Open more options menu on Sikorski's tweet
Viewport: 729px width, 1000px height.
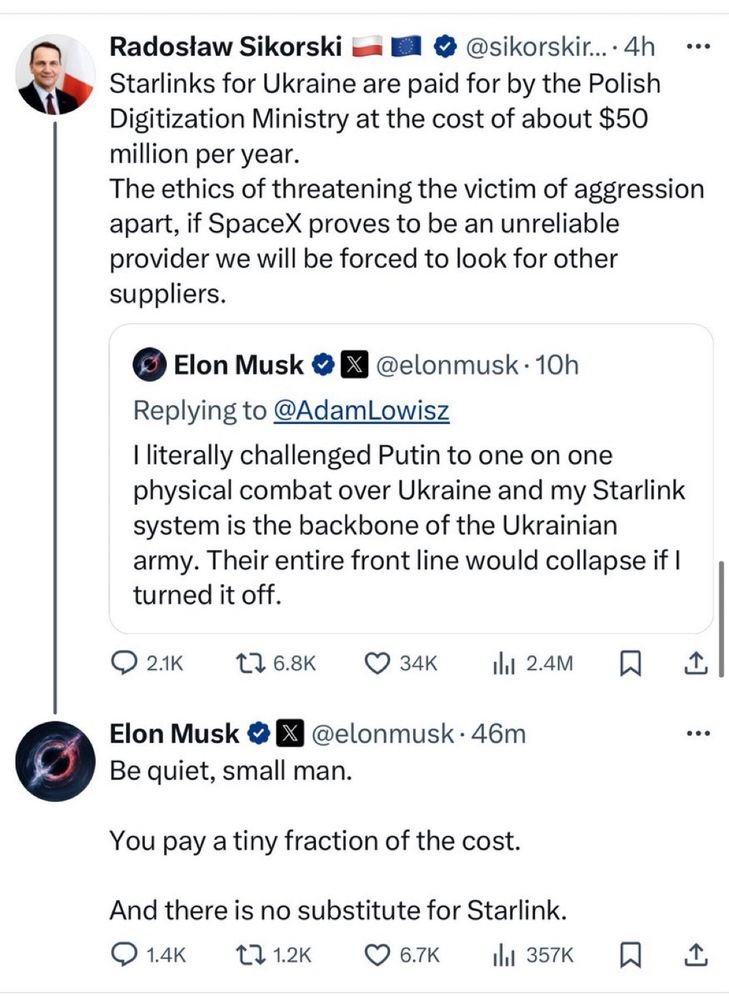point(697,46)
